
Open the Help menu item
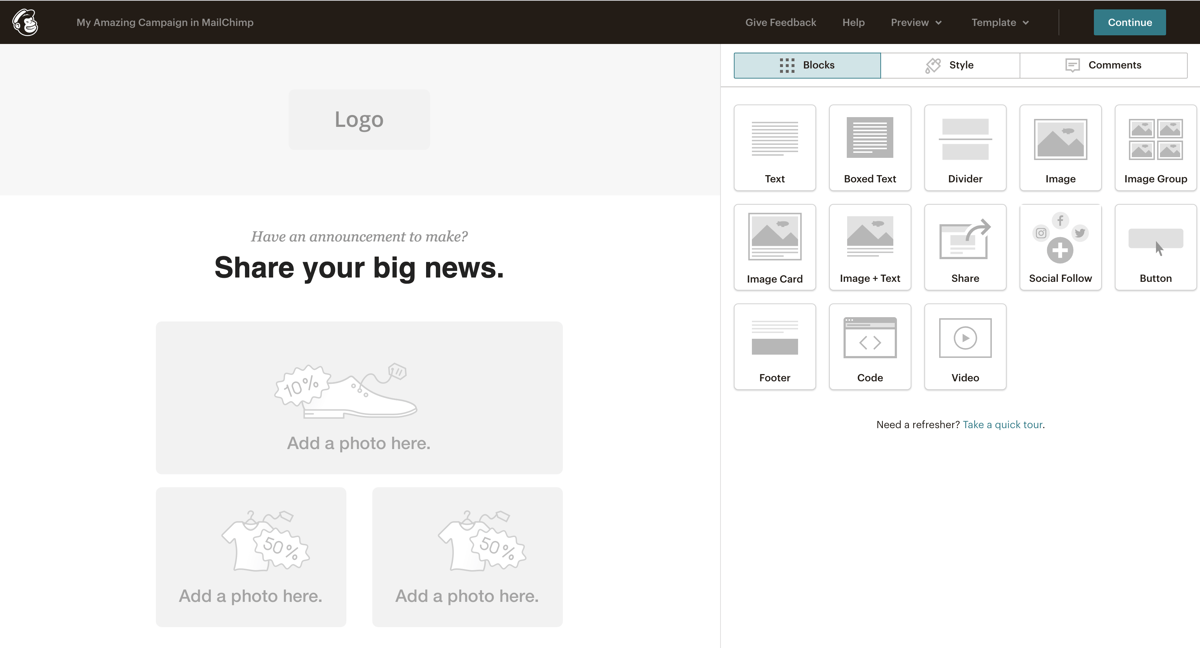click(853, 22)
